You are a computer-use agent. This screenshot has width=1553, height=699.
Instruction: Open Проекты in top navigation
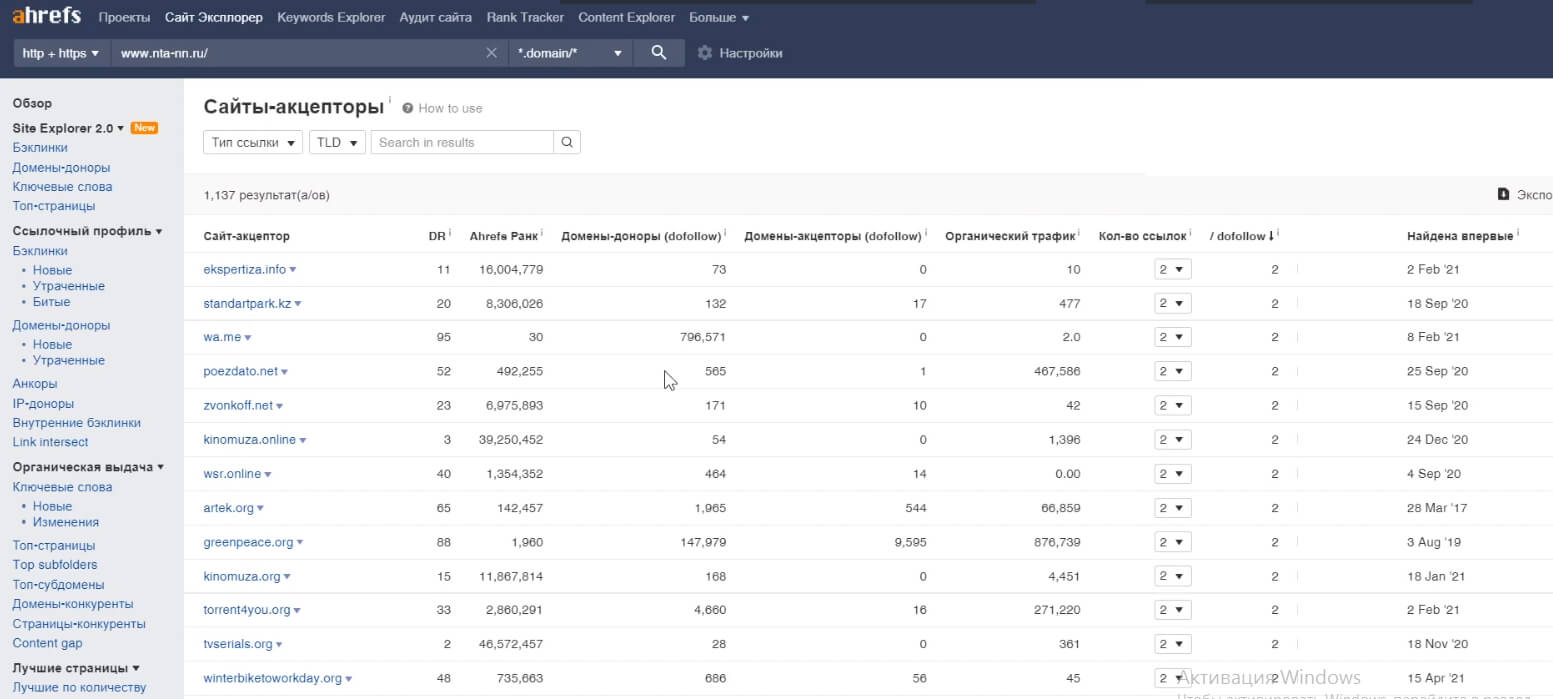(124, 17)
